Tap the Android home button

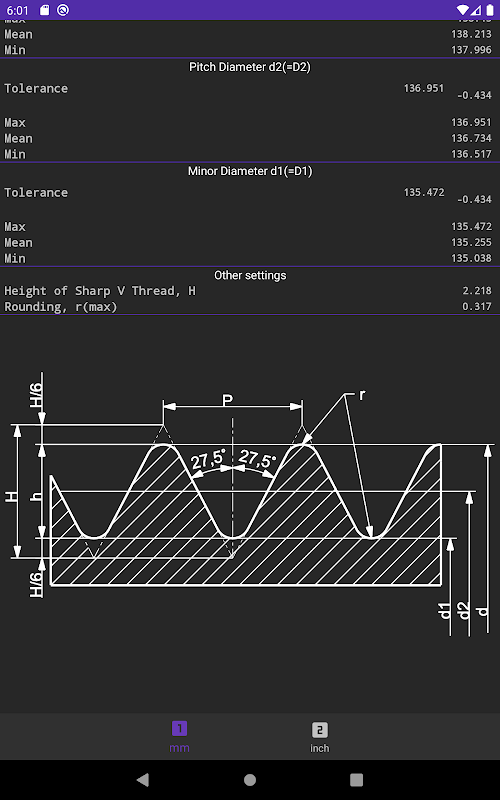[x=250, y=780]
